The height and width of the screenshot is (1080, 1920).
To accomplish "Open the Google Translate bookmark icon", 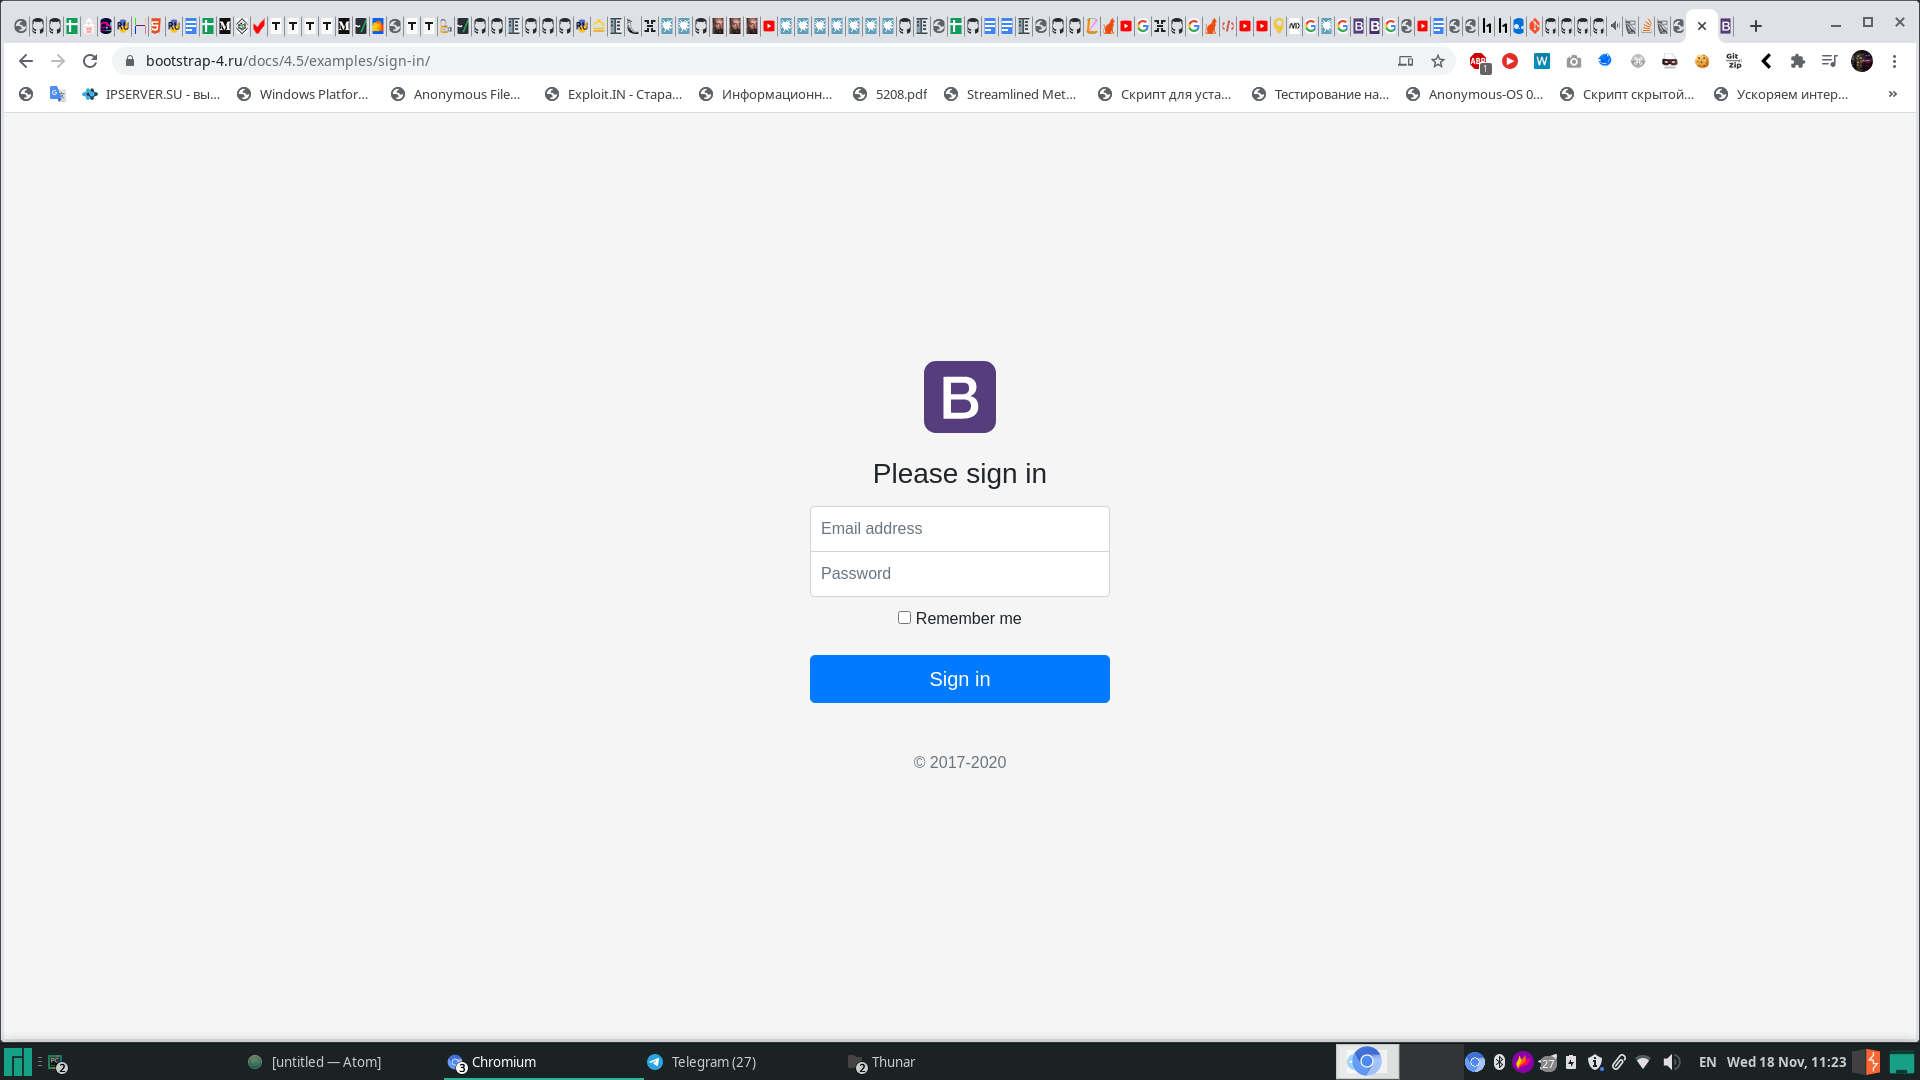I will tap(58, 94).
